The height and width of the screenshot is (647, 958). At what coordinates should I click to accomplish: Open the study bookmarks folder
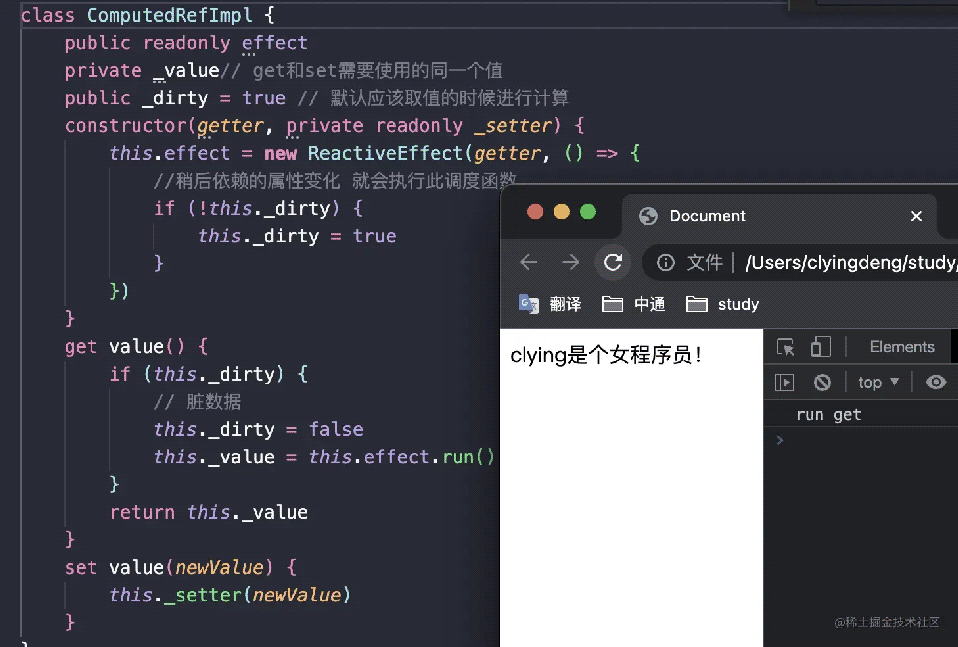[x=723, y=304]
